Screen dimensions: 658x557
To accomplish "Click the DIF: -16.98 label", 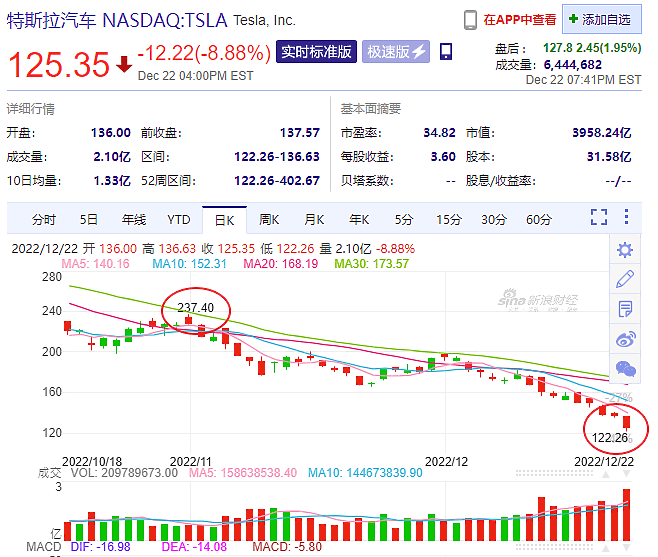I will click(100, 547).
